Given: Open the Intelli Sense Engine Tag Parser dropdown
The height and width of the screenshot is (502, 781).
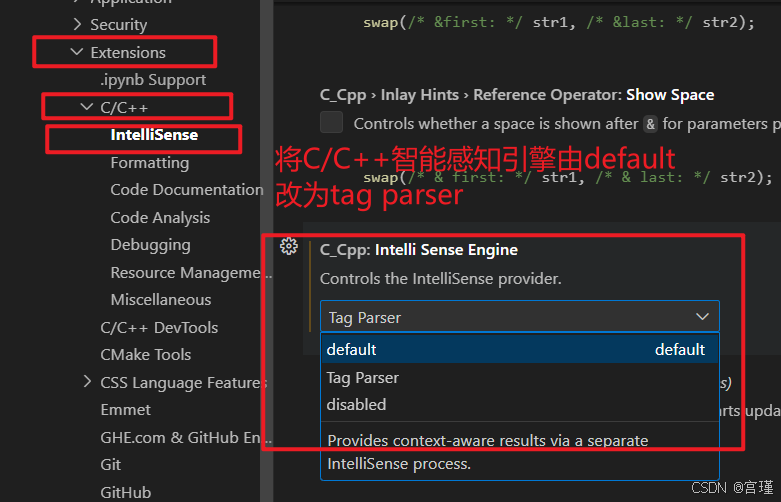Looking at the screenshot, I should pyautogui.click(x=520, y=317).
